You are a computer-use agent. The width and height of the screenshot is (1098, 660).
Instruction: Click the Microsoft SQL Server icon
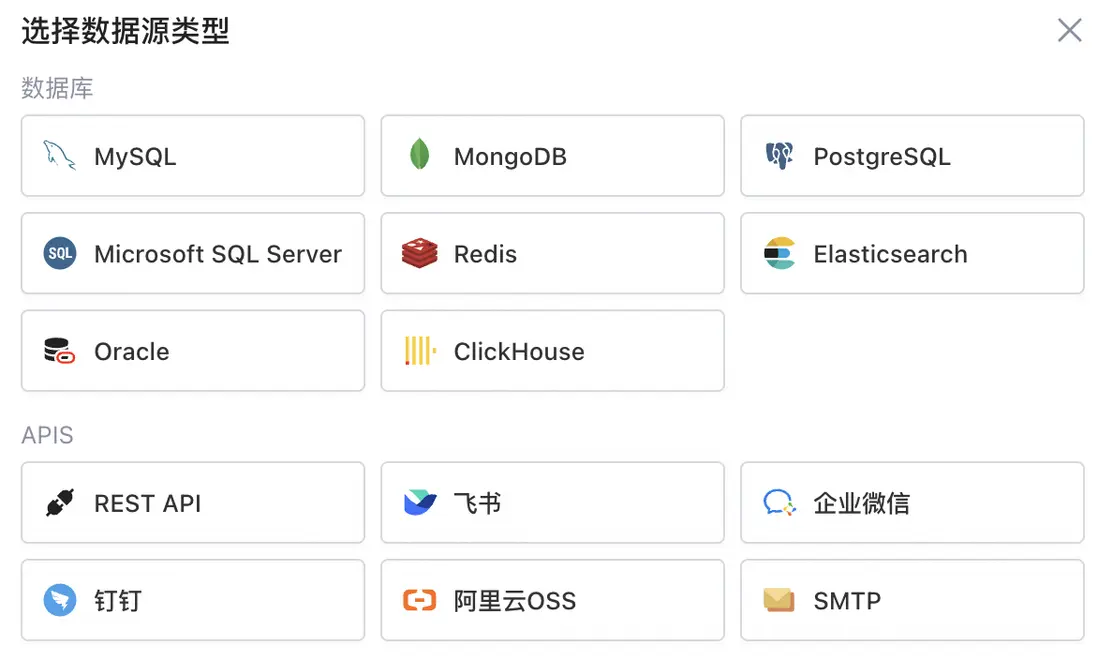[x=60, y=254]
